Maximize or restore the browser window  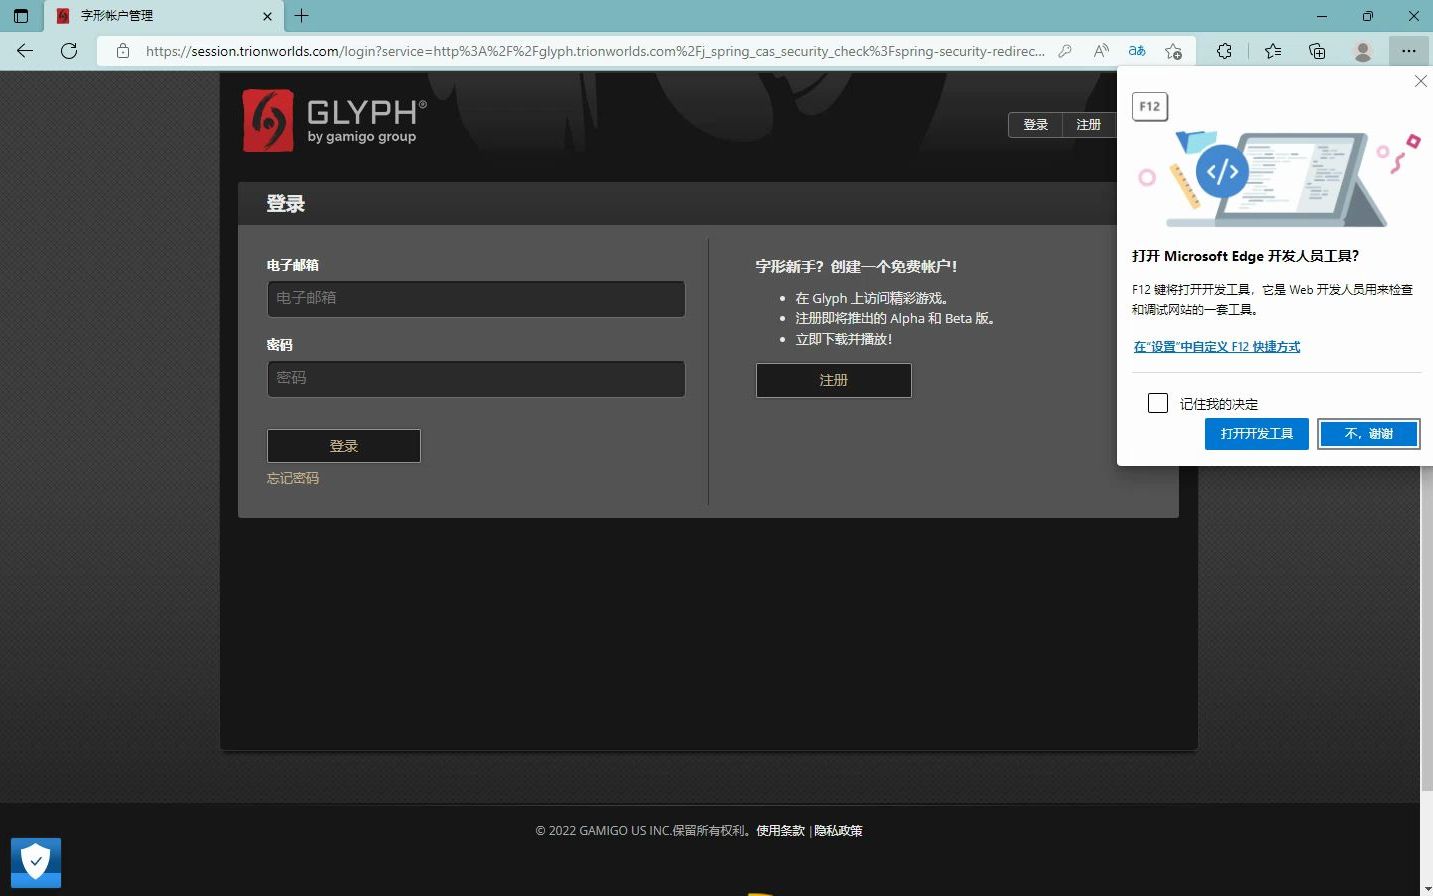pos(1368,16)
